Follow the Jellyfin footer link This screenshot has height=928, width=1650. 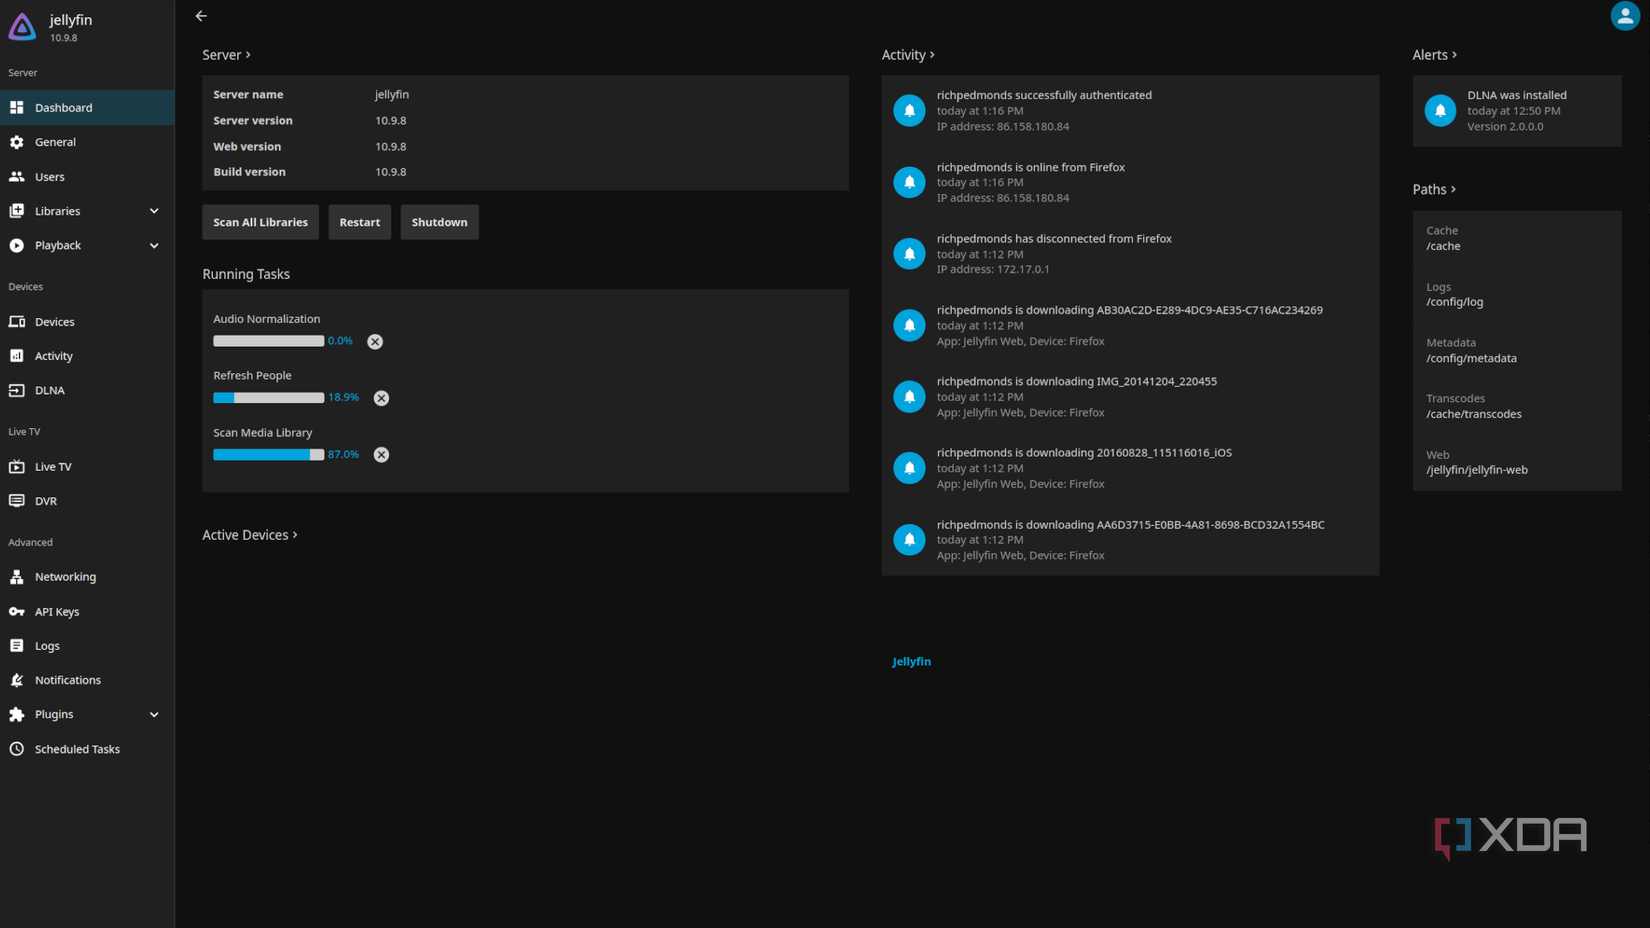(911, 661)
